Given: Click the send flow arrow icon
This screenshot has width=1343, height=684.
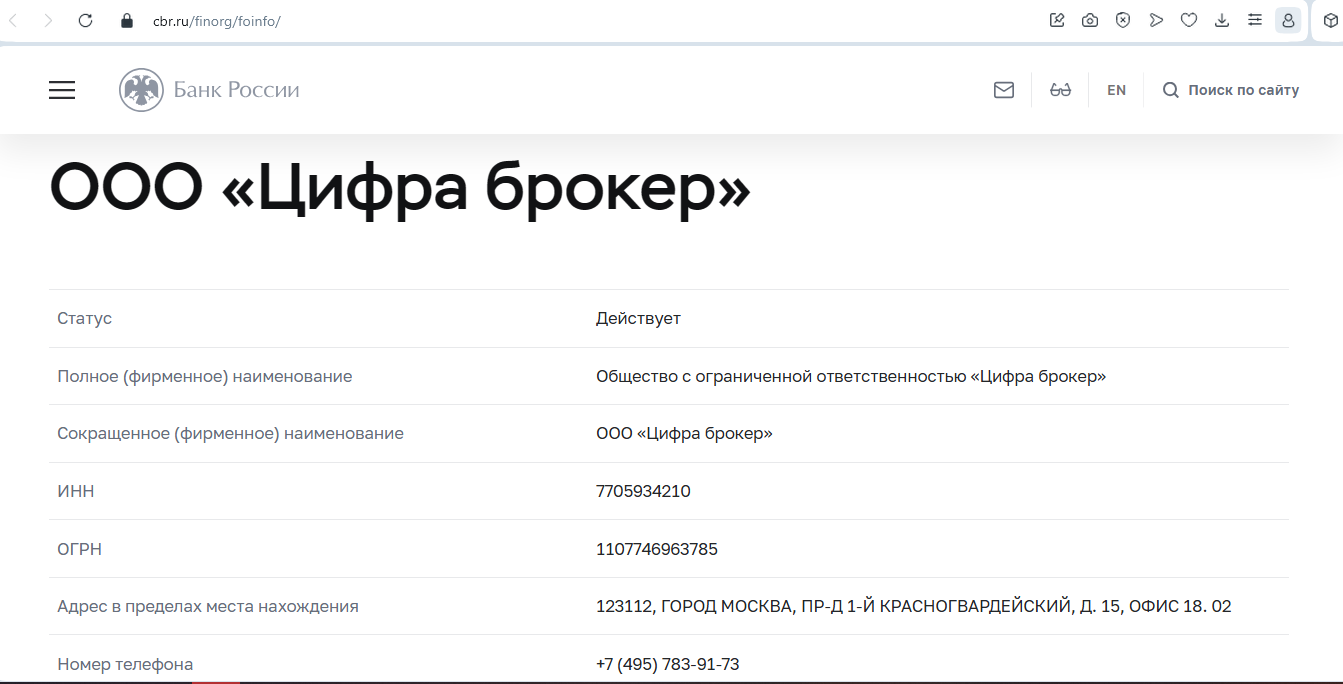Looking at the screenshot, I should click(x=1156, y=20).
